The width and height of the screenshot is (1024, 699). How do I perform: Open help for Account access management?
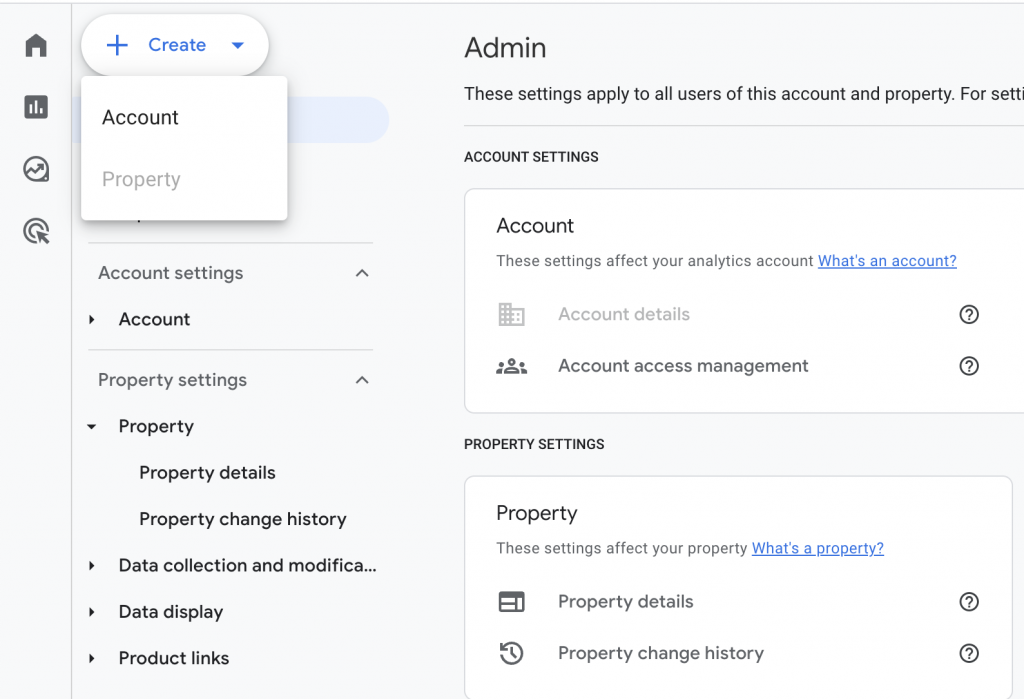[969, 366]
